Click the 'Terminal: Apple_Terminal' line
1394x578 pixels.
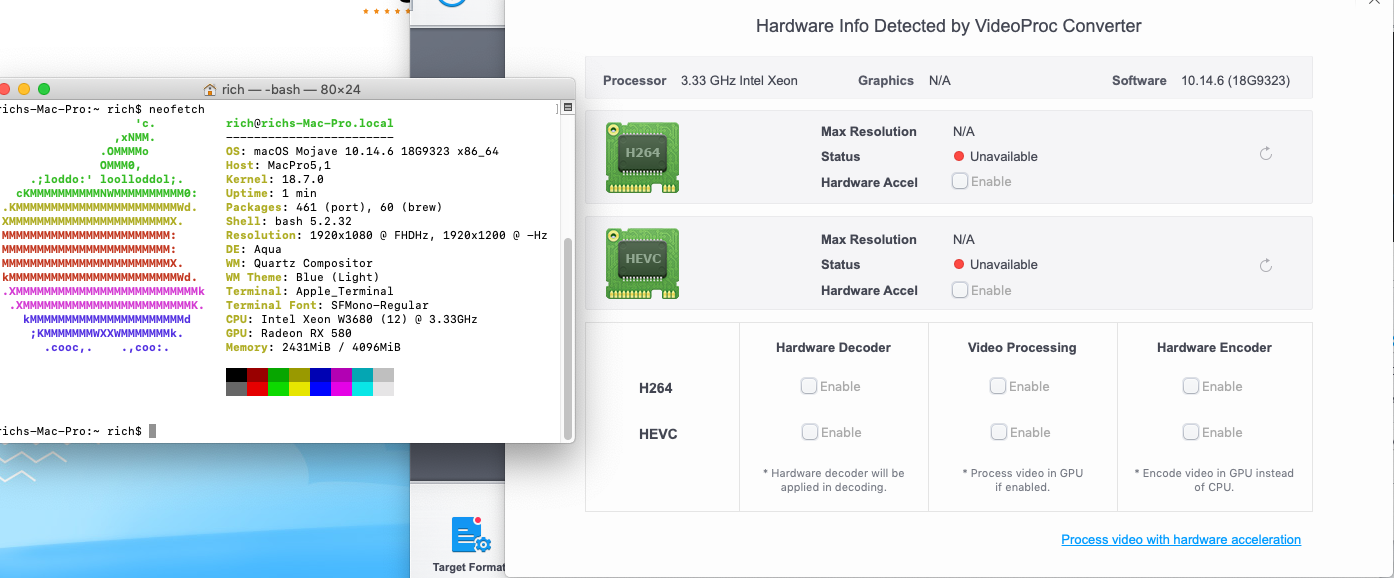pos(310,291)
